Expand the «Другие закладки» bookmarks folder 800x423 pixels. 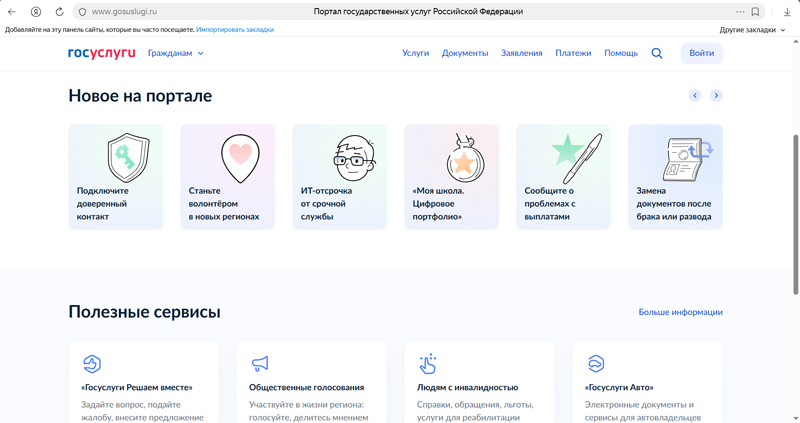(x=752, y=30)
